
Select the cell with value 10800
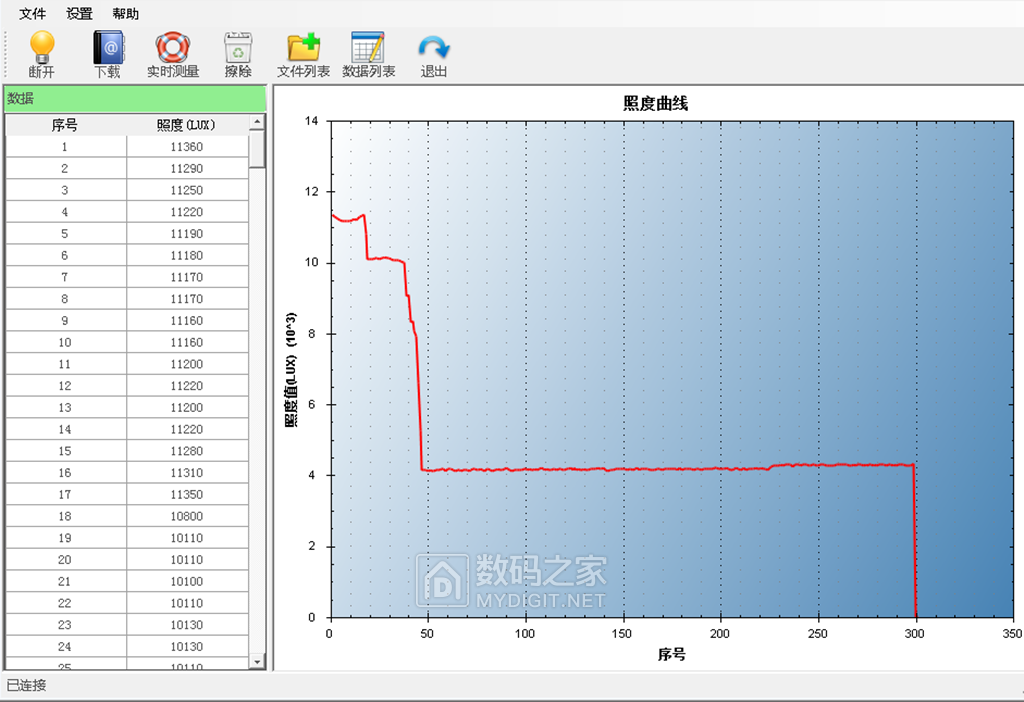coord(187,516)
